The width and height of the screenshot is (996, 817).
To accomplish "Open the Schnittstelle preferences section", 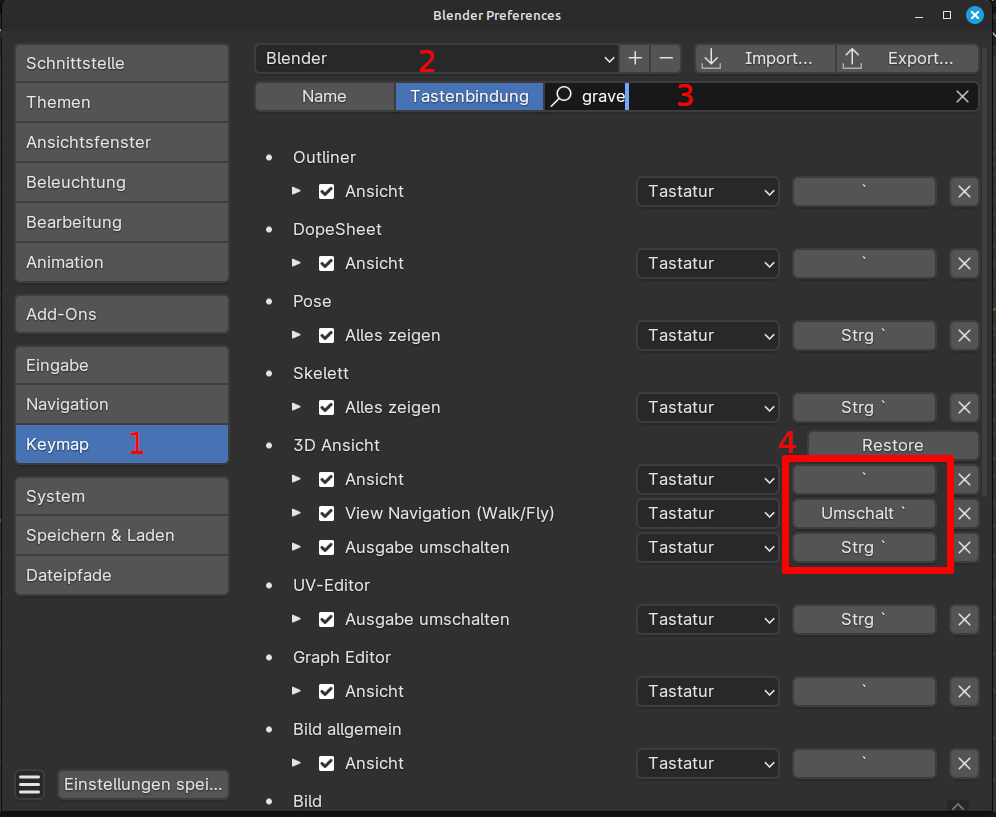I will (122, 63).
